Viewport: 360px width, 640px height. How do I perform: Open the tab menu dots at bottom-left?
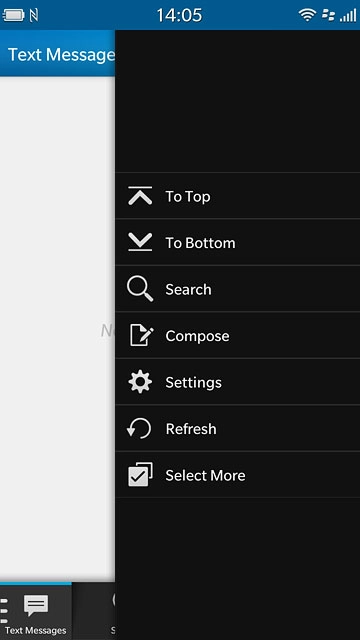point(4,610)
